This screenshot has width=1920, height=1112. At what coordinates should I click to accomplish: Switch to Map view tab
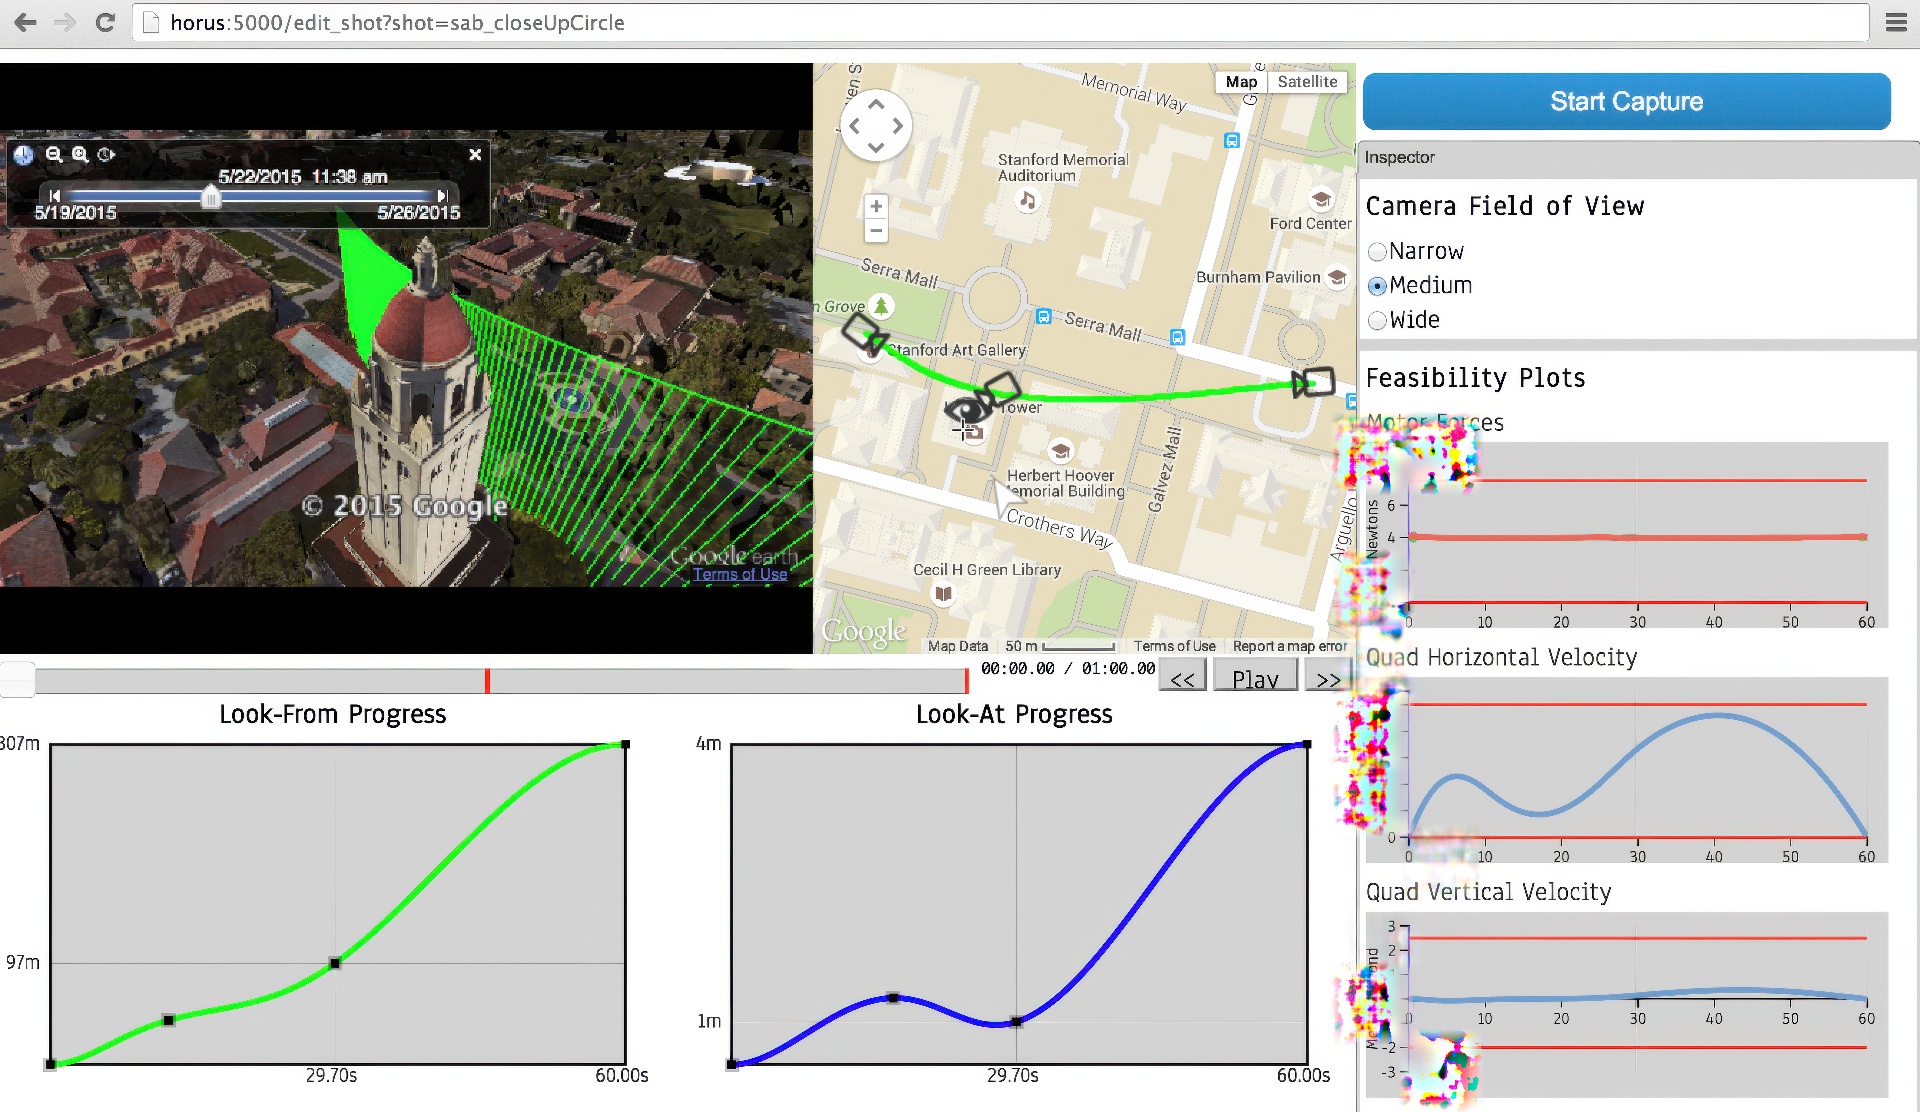click(1241, 82)
